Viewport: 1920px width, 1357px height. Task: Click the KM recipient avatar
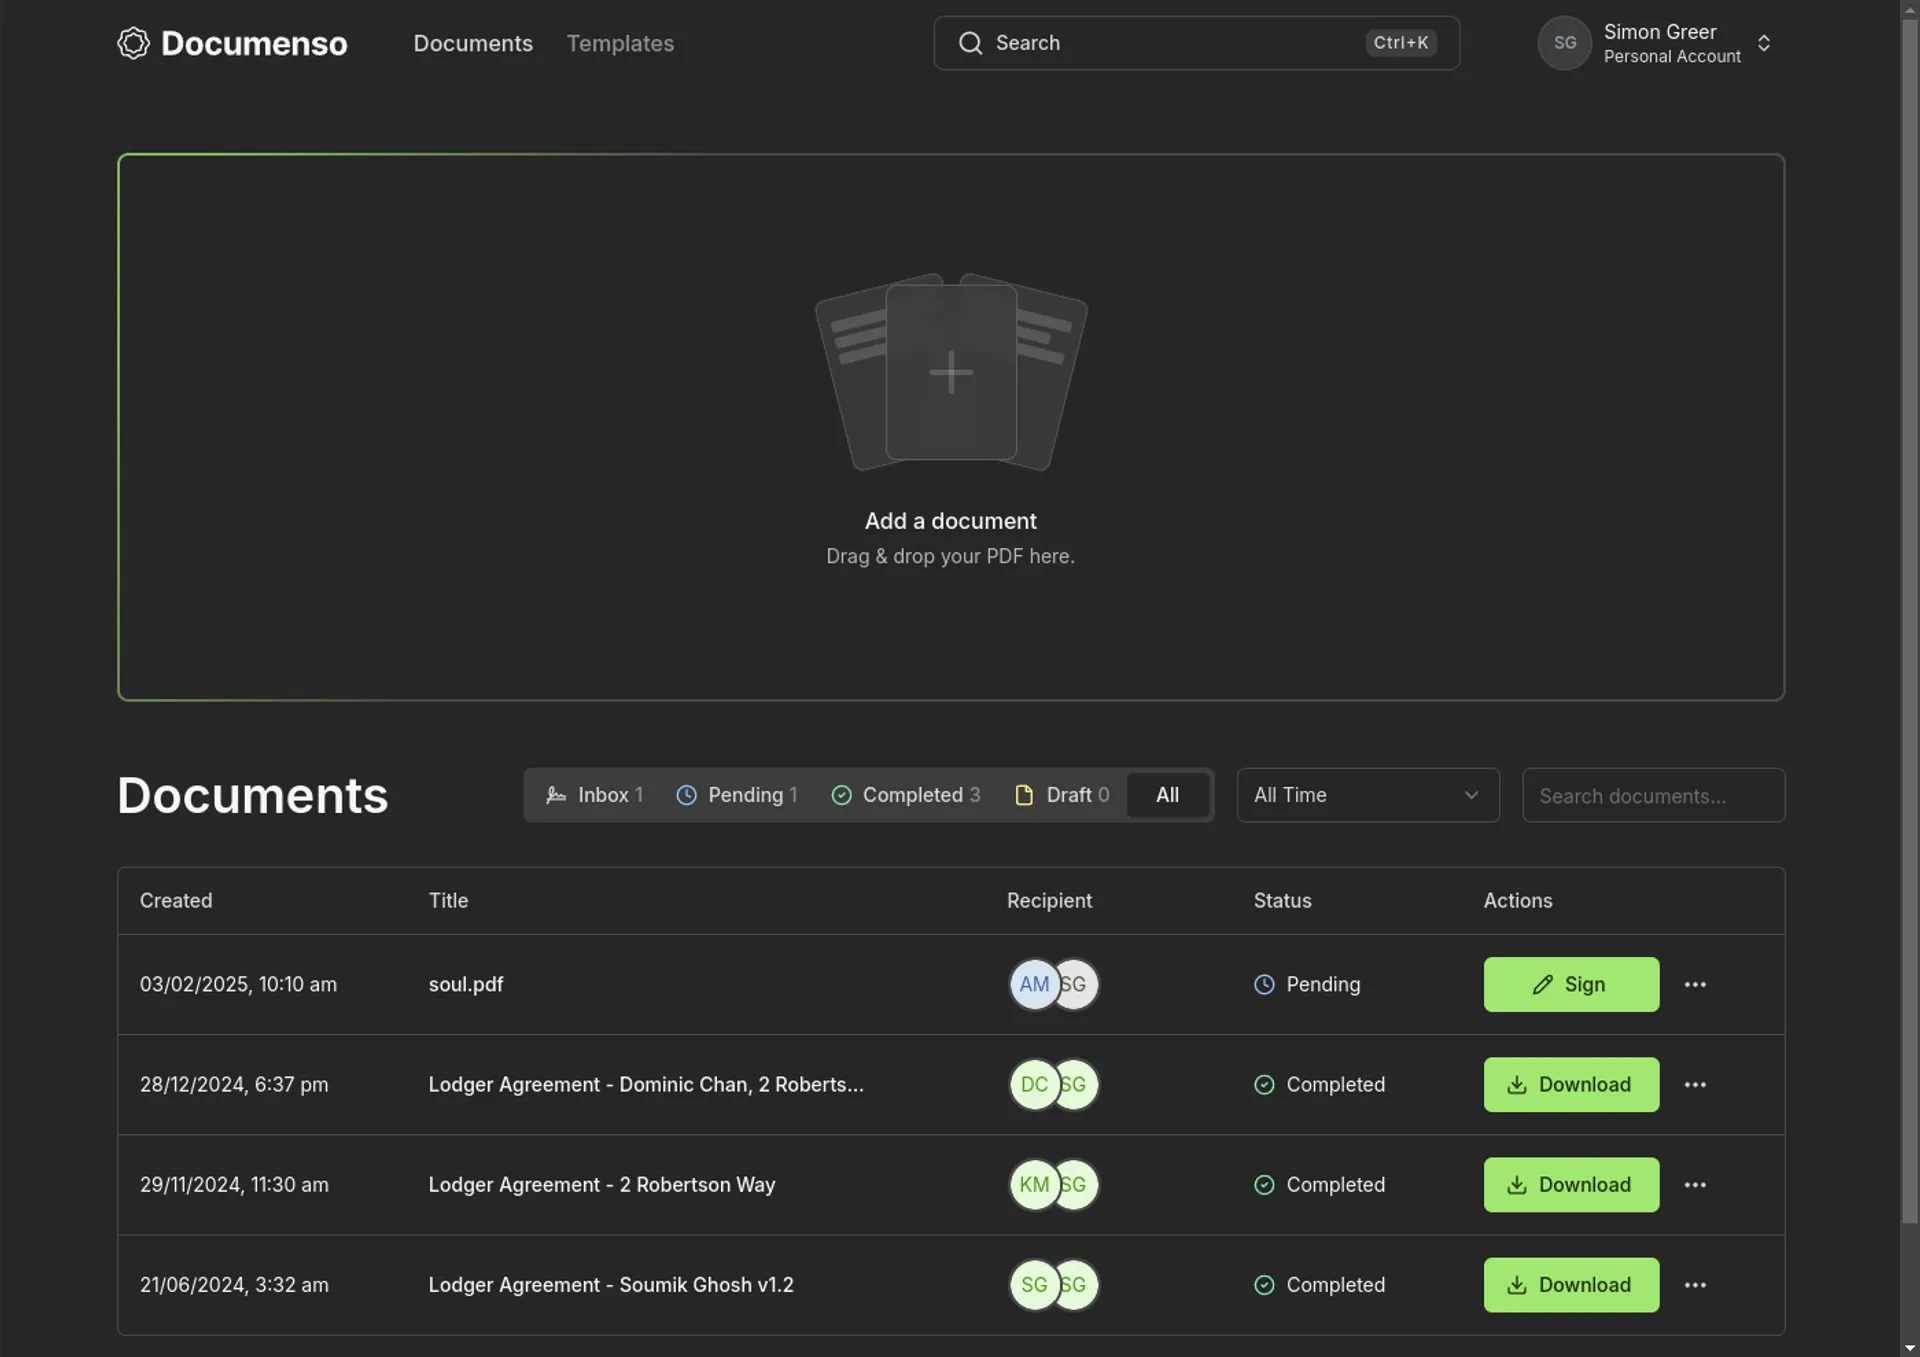pyautogui.click(x=1032, y=1185)
